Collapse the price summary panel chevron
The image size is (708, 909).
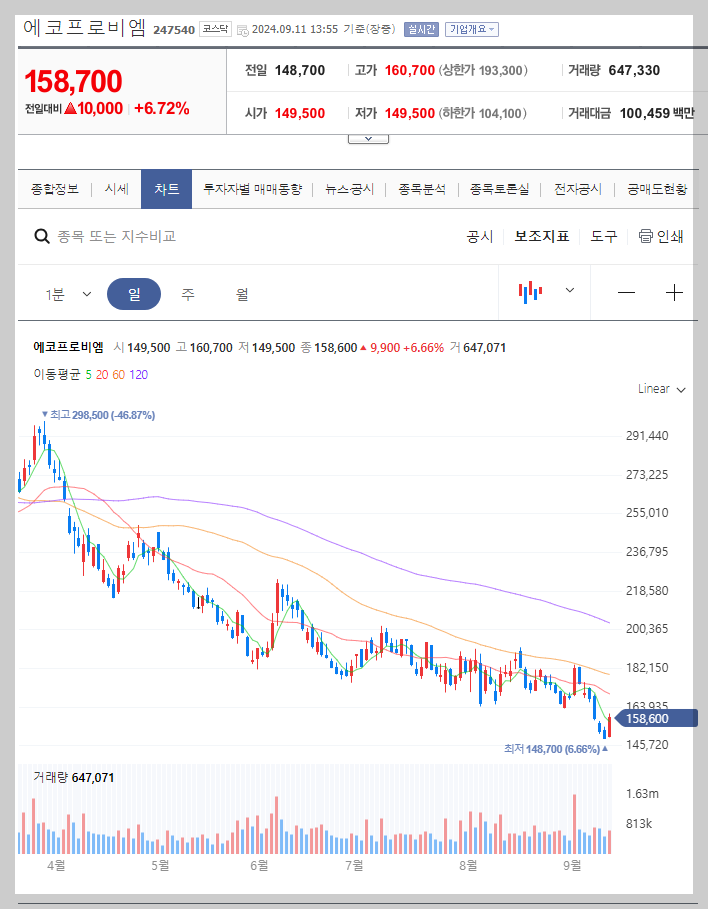[x=368, y=138]
